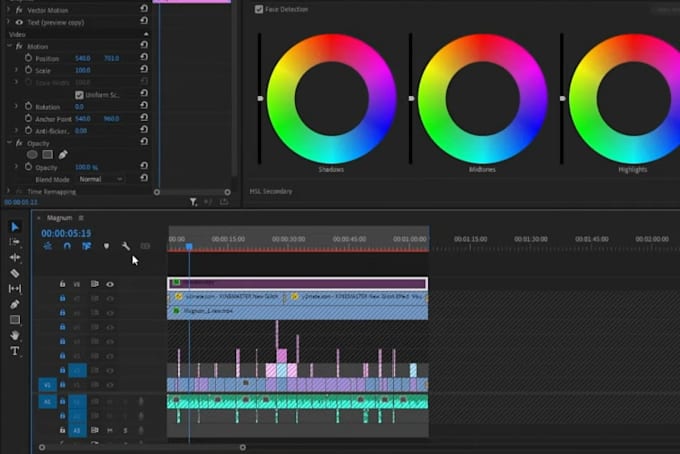The width and height of the screenshot is (680, 454).
Task: Expand the Anti-flicker property
Action: pos(16,131)
